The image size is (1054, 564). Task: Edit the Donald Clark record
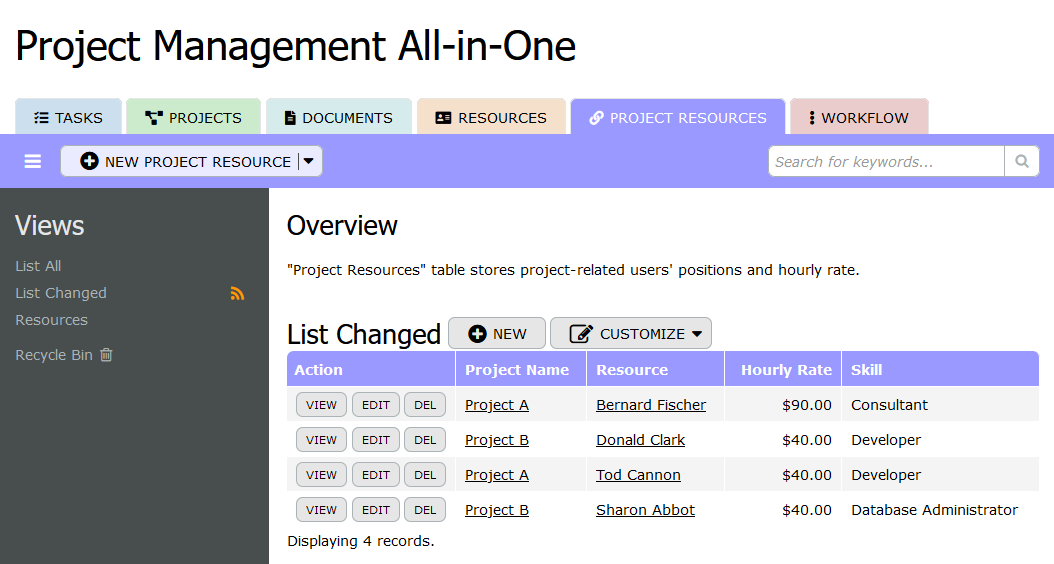pos(376,440)
